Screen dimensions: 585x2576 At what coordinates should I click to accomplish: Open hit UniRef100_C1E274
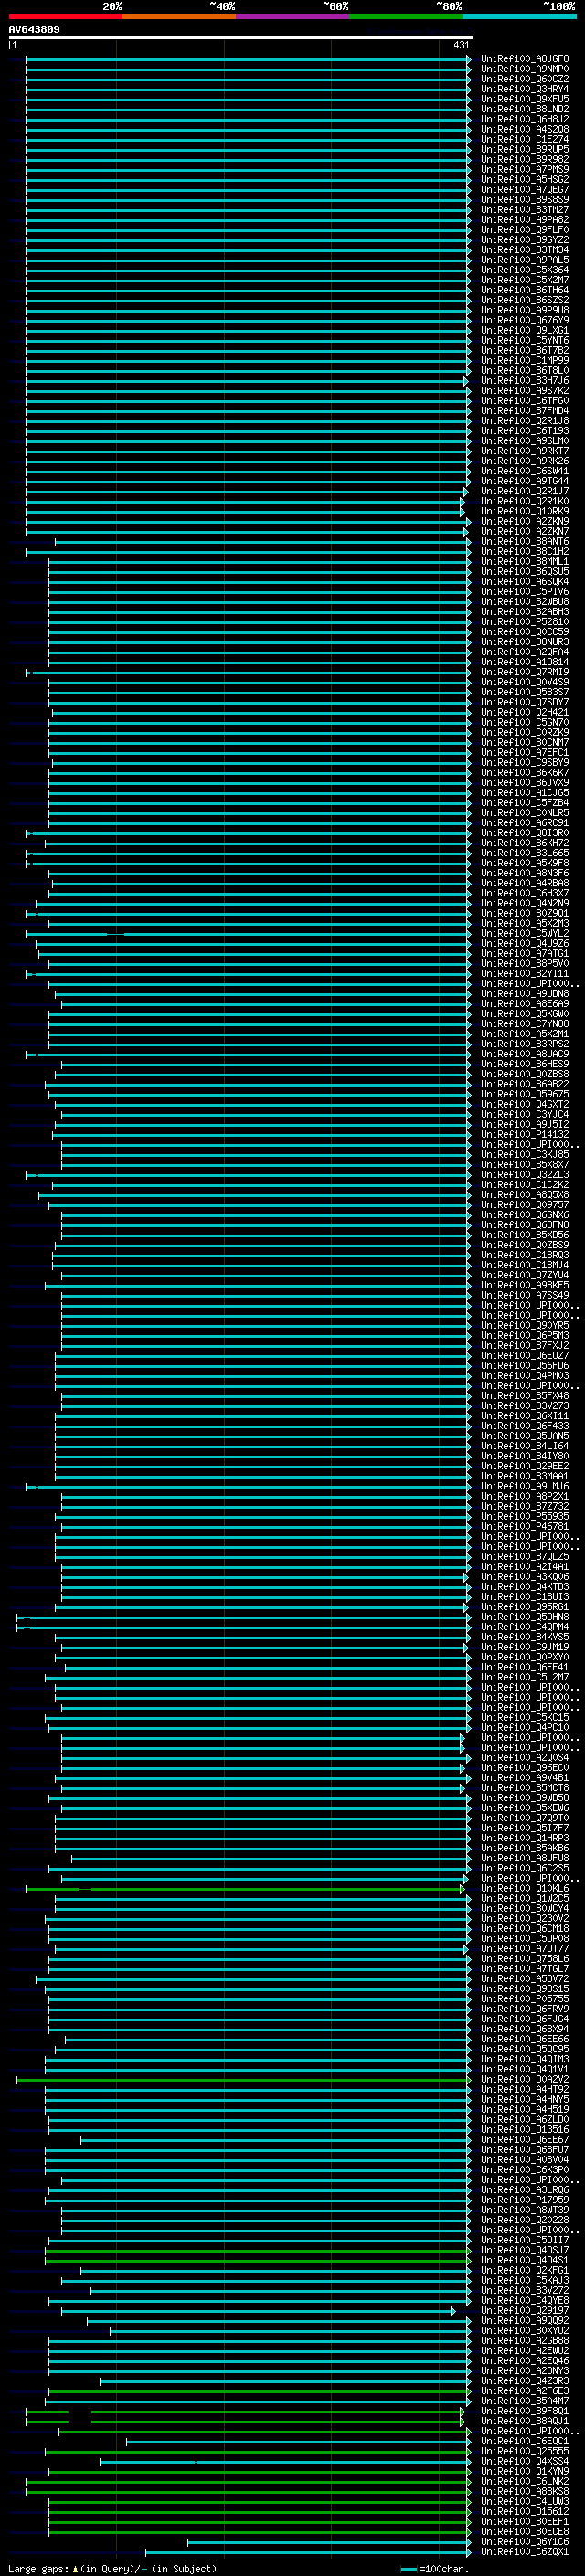coord(525,139)
